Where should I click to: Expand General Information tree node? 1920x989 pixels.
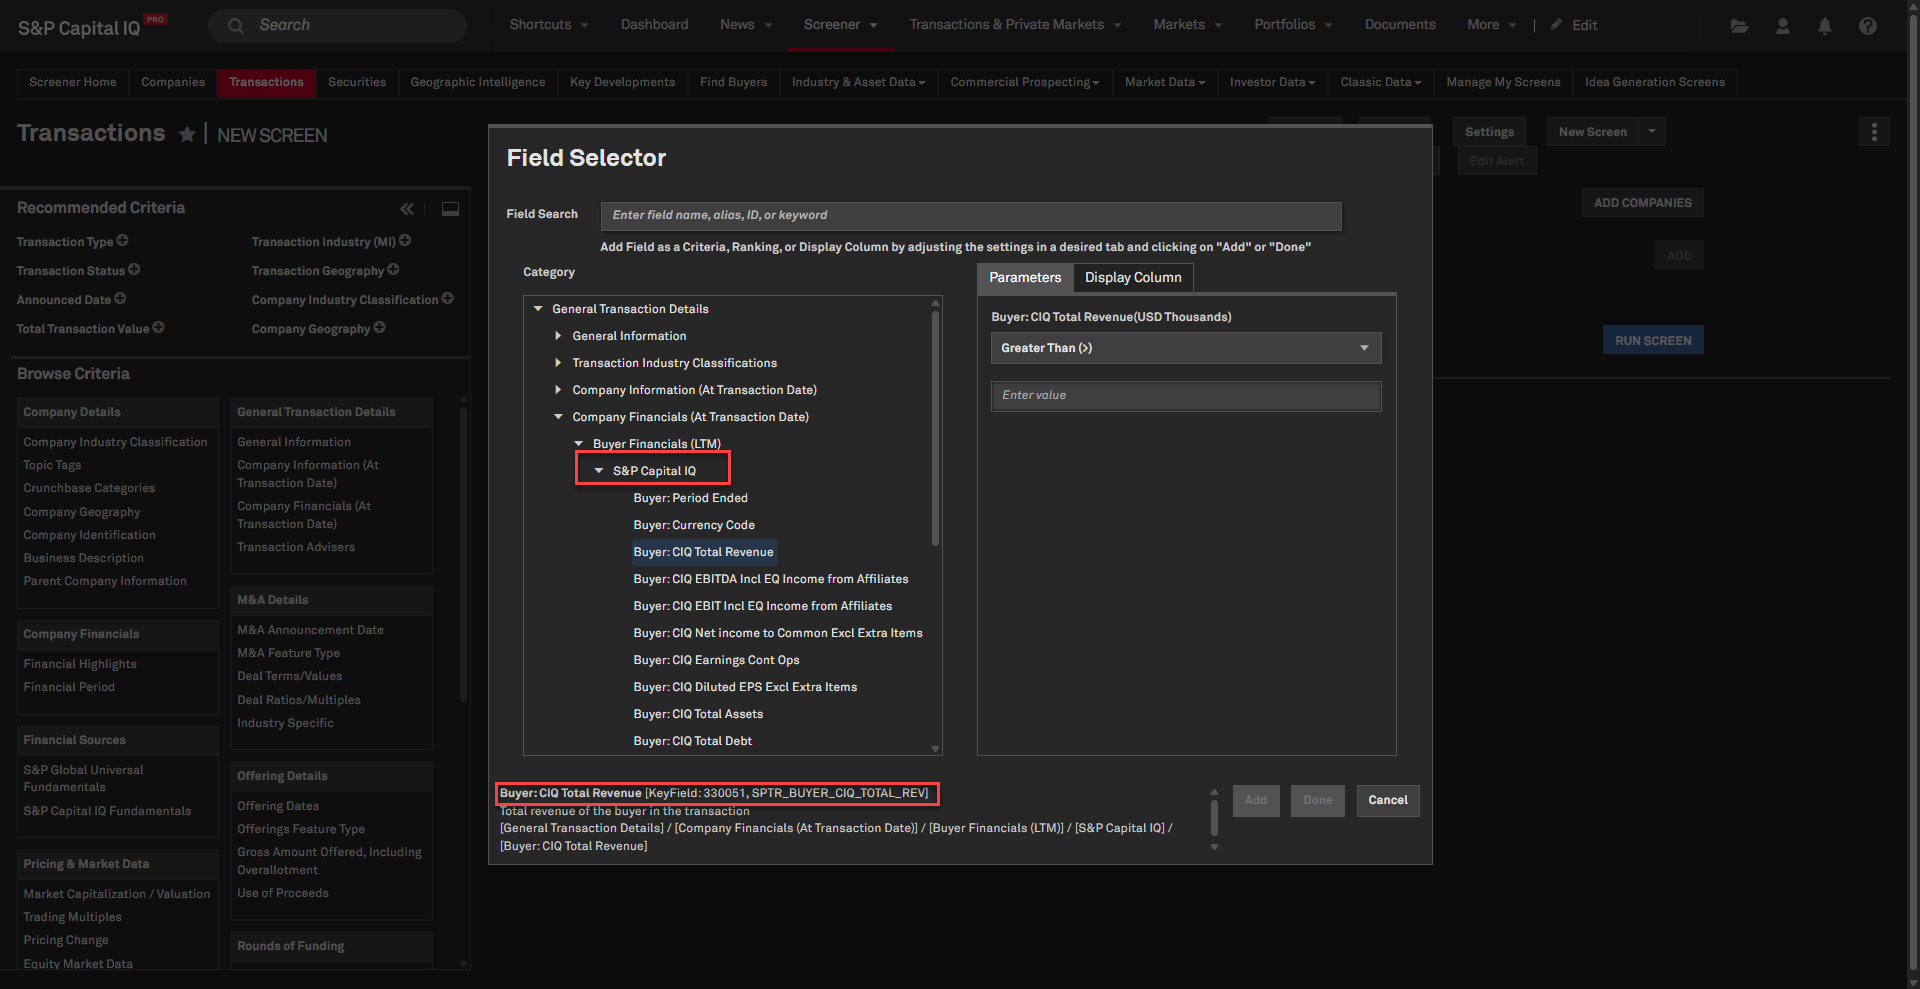(558, 336)
